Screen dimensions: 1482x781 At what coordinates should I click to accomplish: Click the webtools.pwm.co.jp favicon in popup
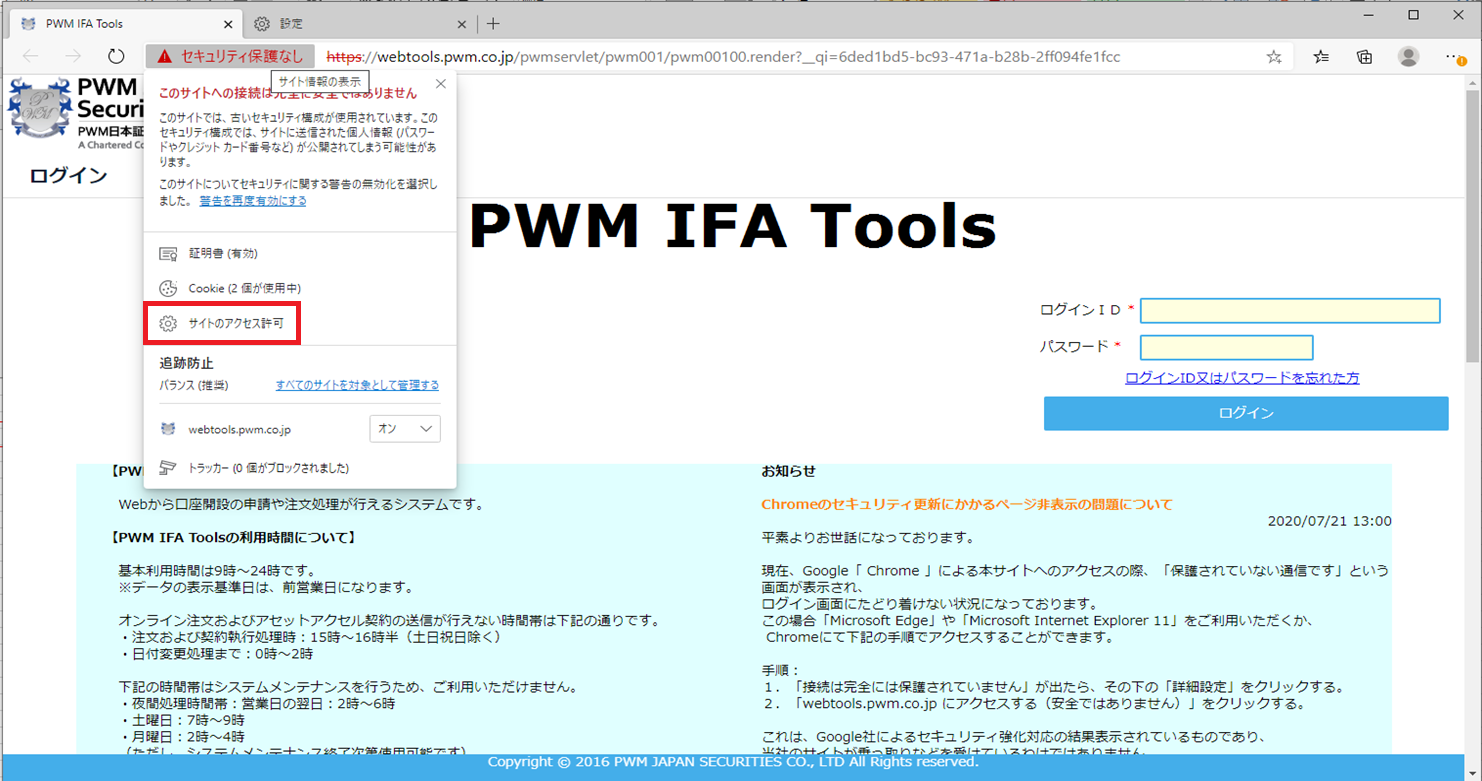168,429
